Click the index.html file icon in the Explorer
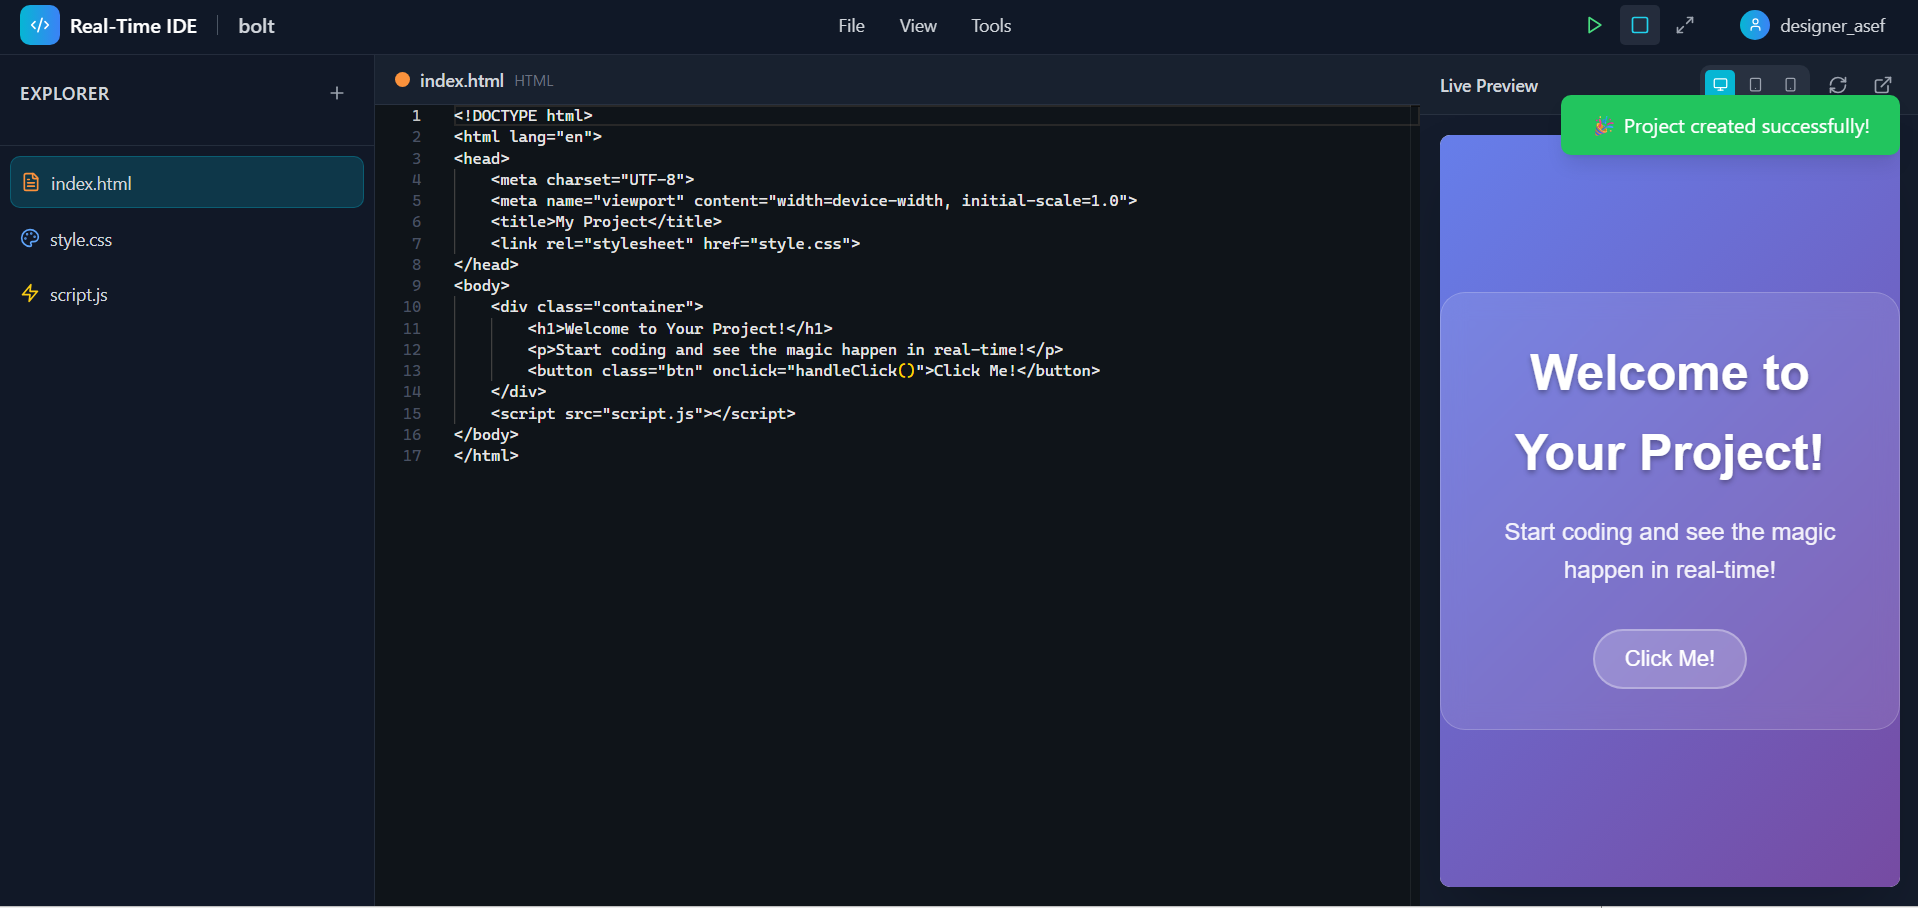The image size is (1918, 908). (x=31, y=183)
